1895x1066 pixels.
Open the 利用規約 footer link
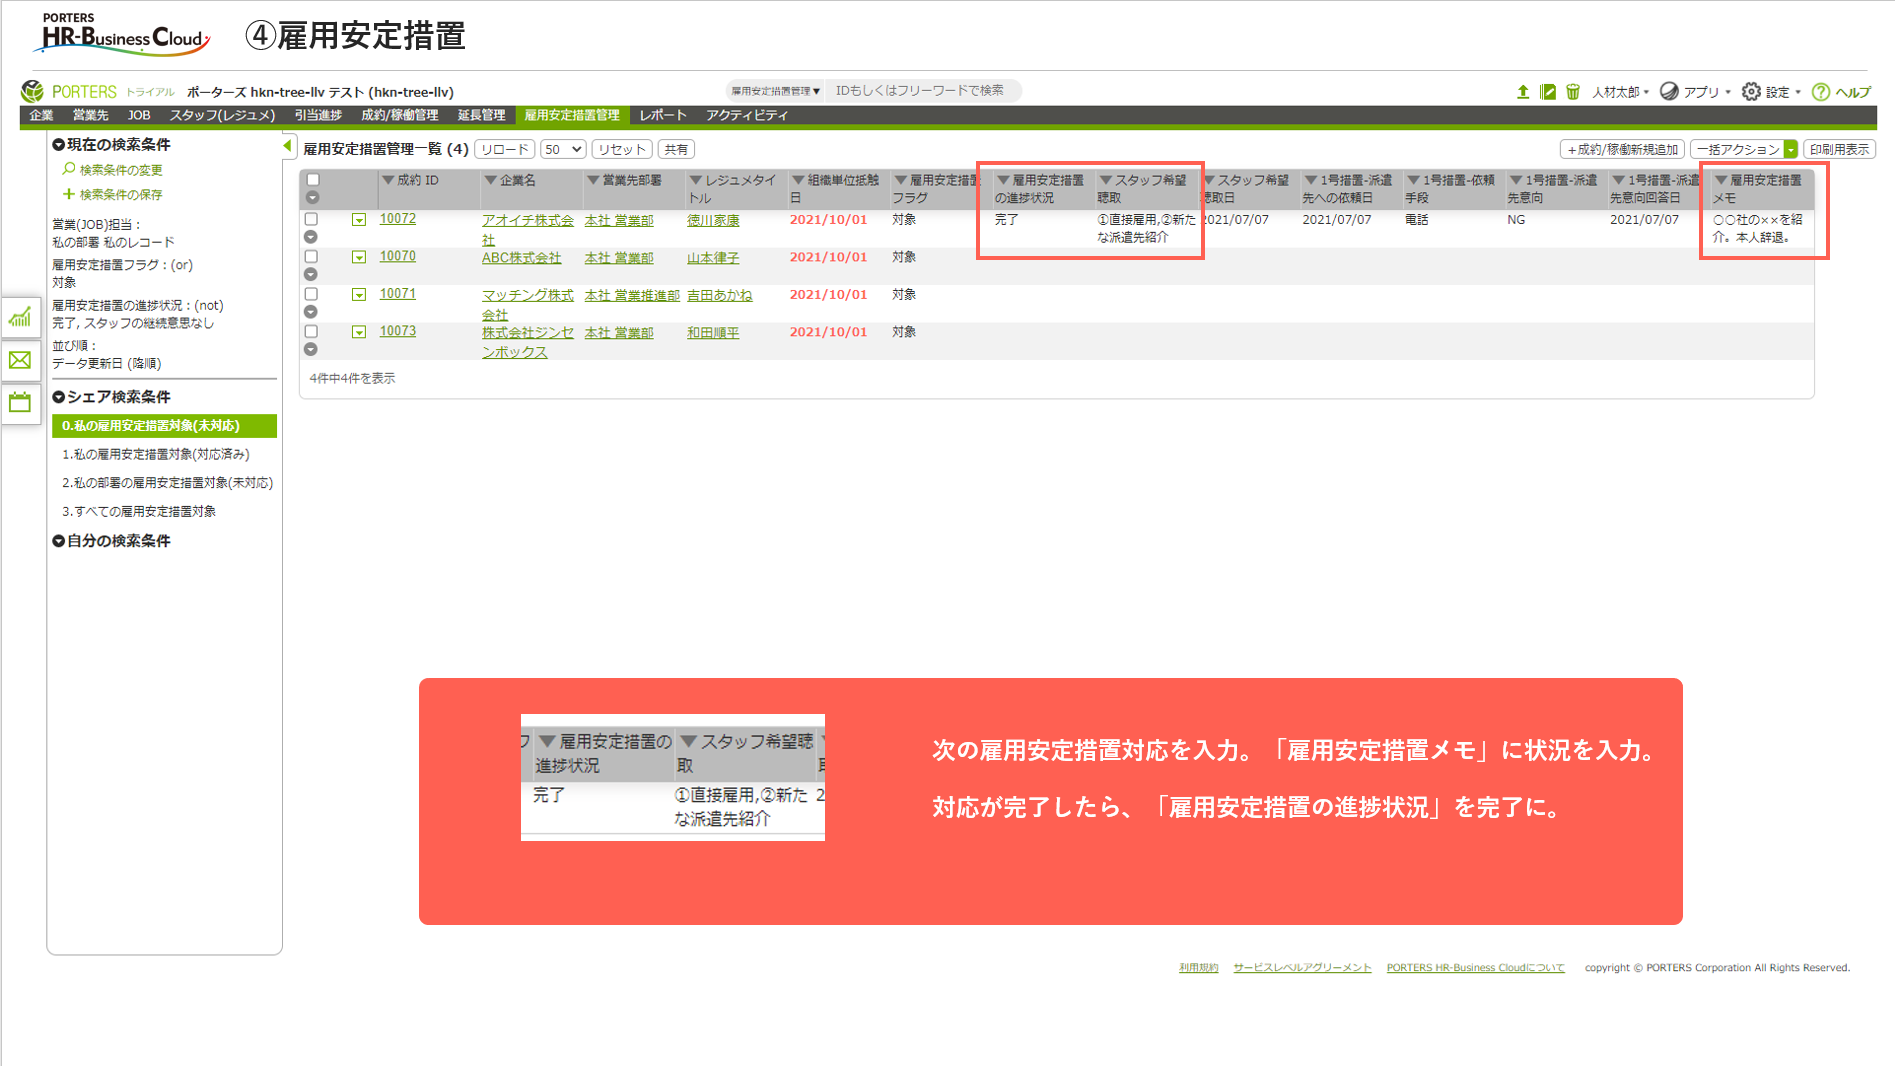[1198, 967]
